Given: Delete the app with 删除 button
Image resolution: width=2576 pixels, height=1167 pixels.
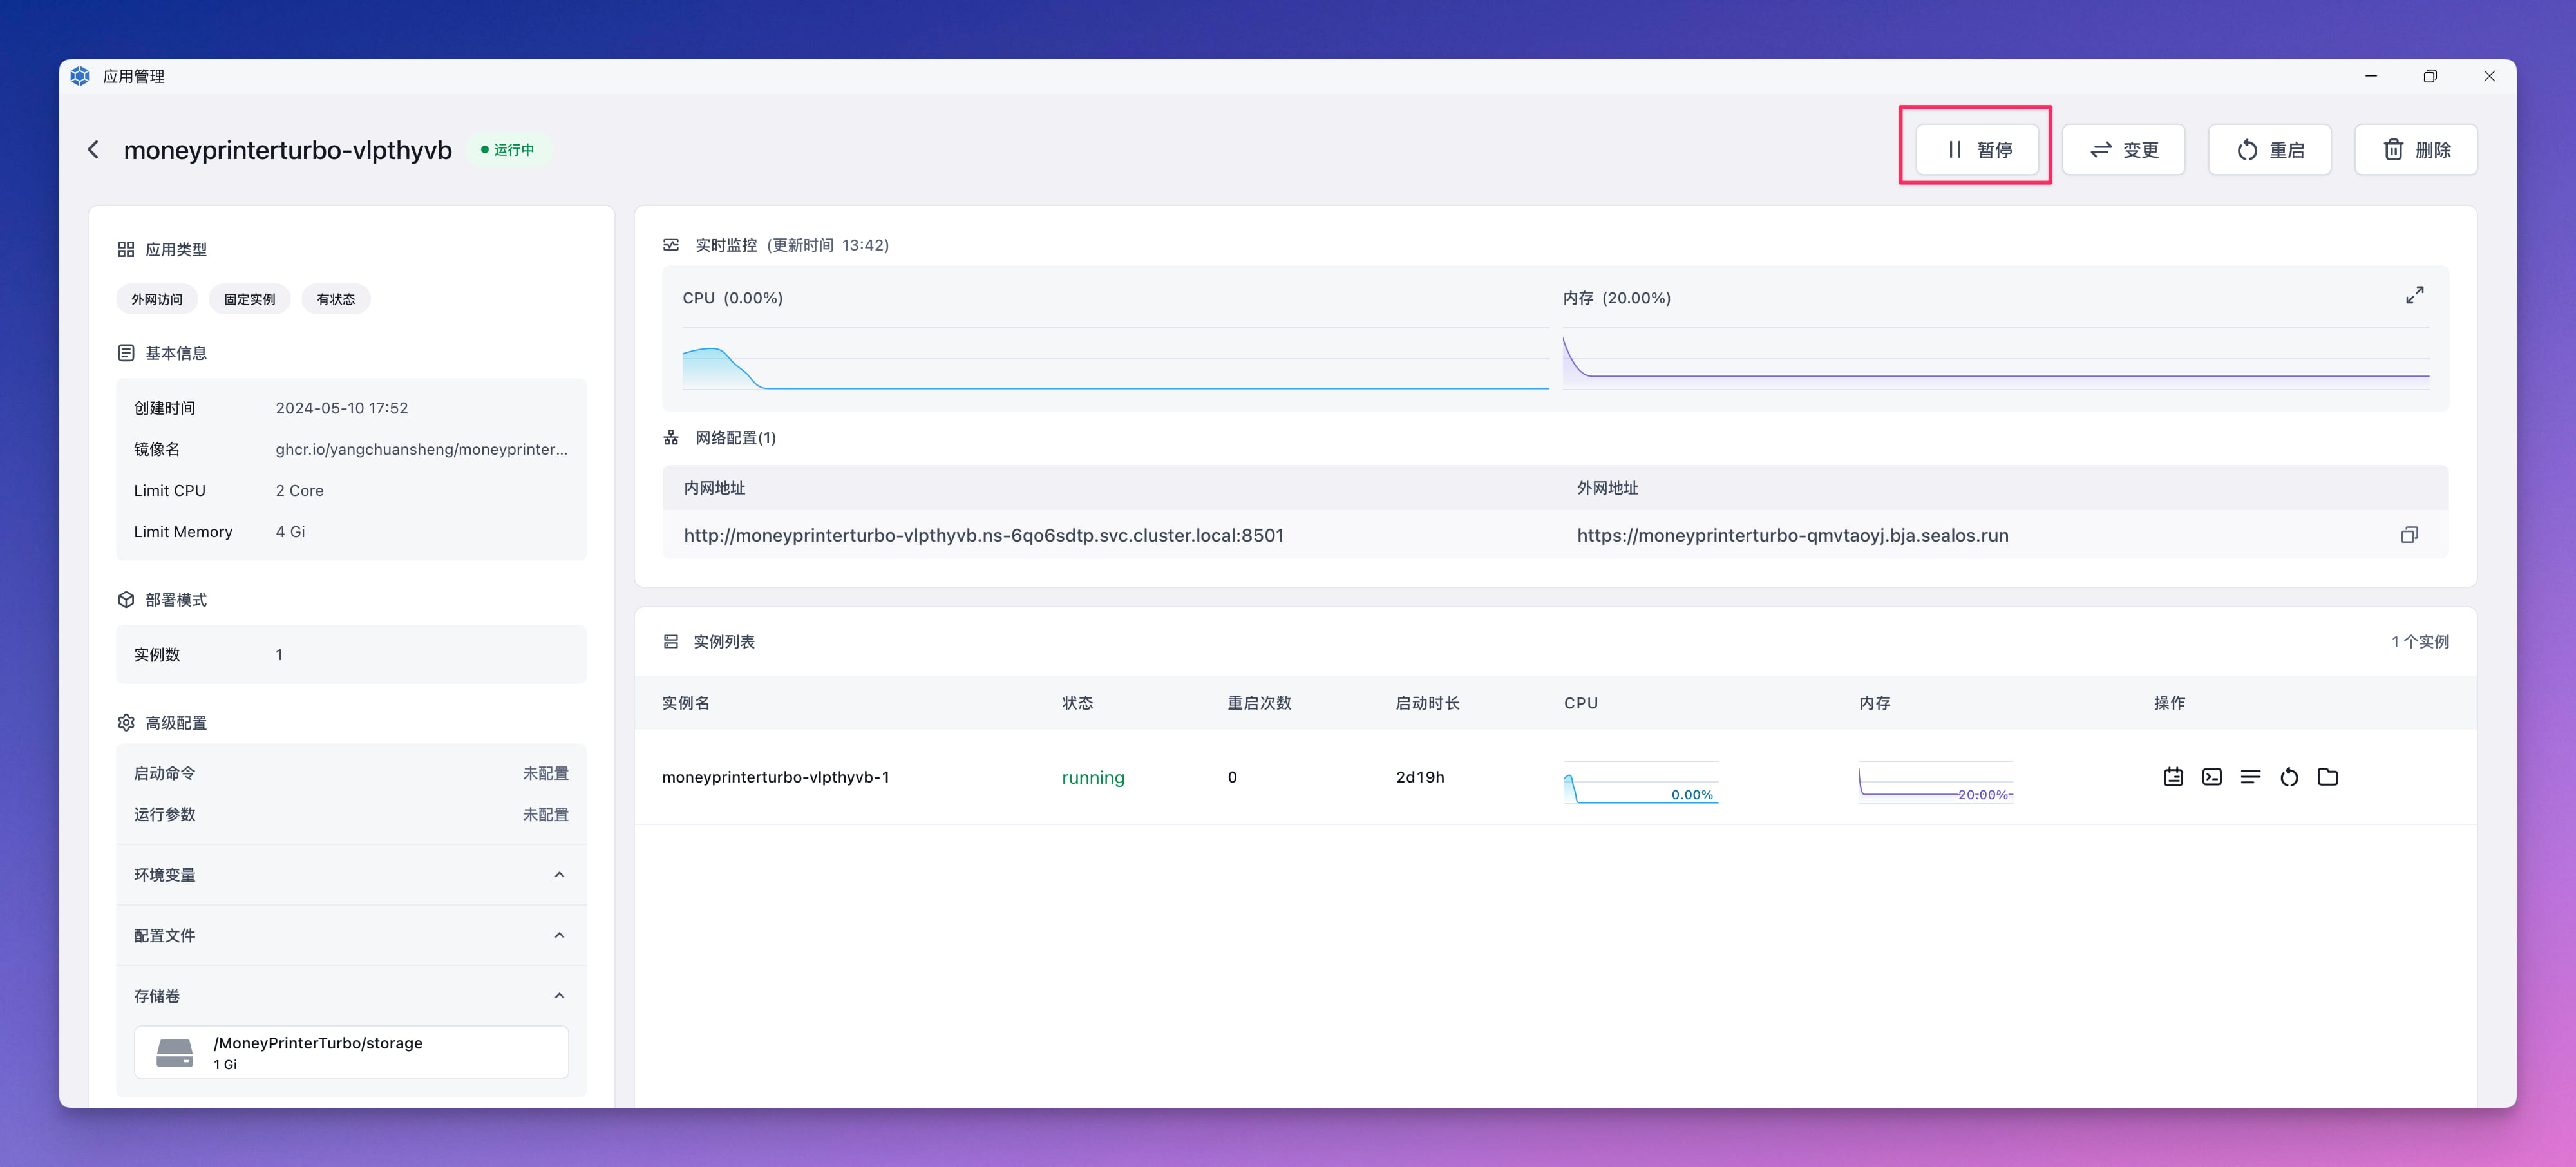Looking at the screenshot, I should pyautogui.click(x=2416, y=150).
